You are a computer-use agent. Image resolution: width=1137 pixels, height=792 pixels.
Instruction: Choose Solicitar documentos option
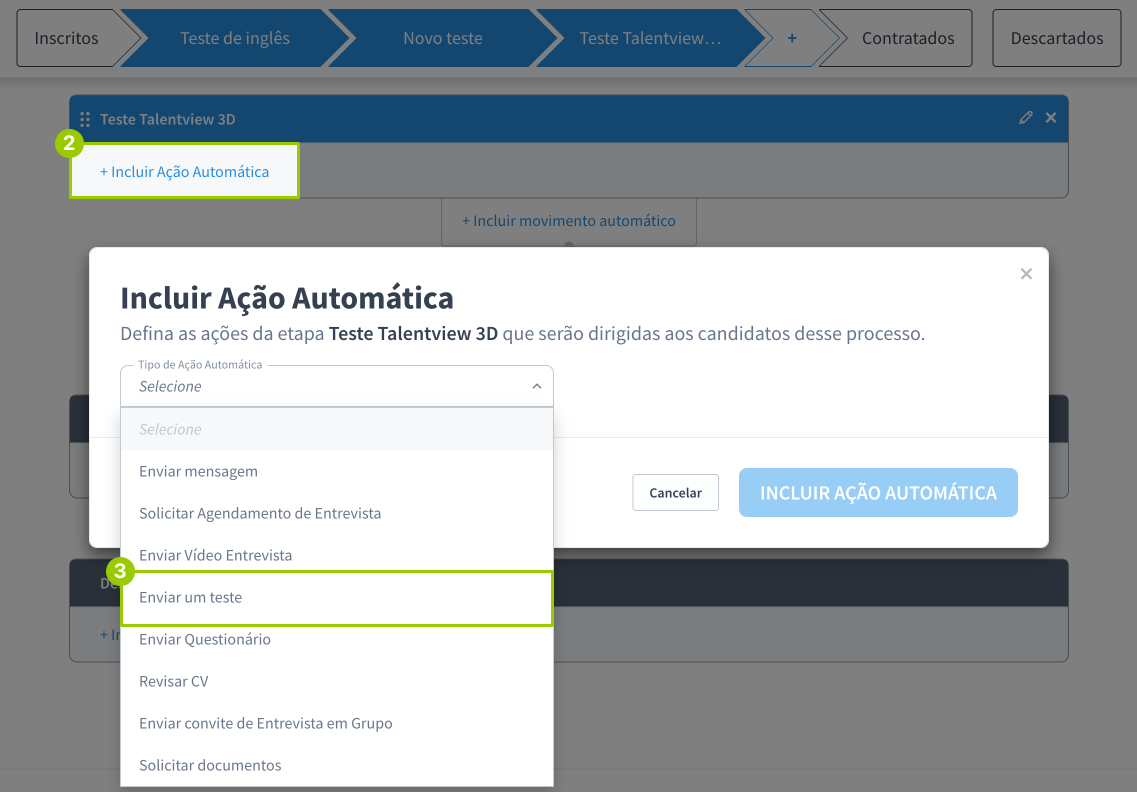pos(210,765)
